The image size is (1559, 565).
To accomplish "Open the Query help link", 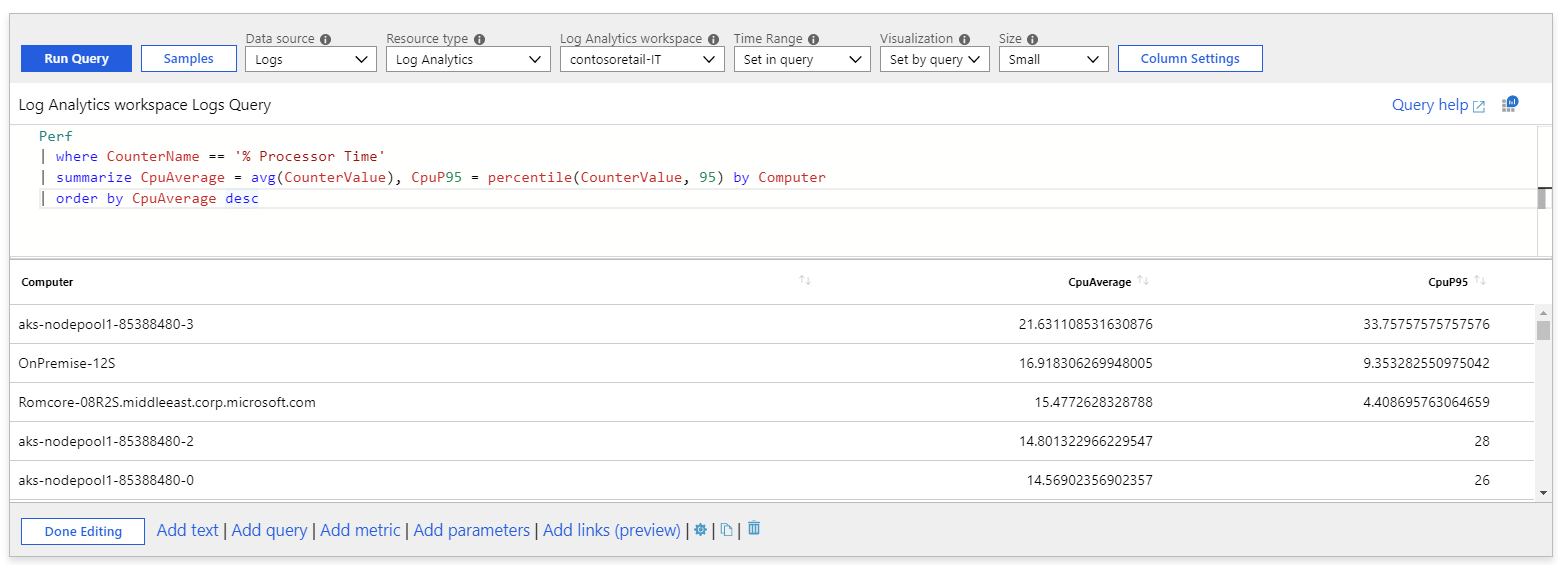I will coord(1438,105).
